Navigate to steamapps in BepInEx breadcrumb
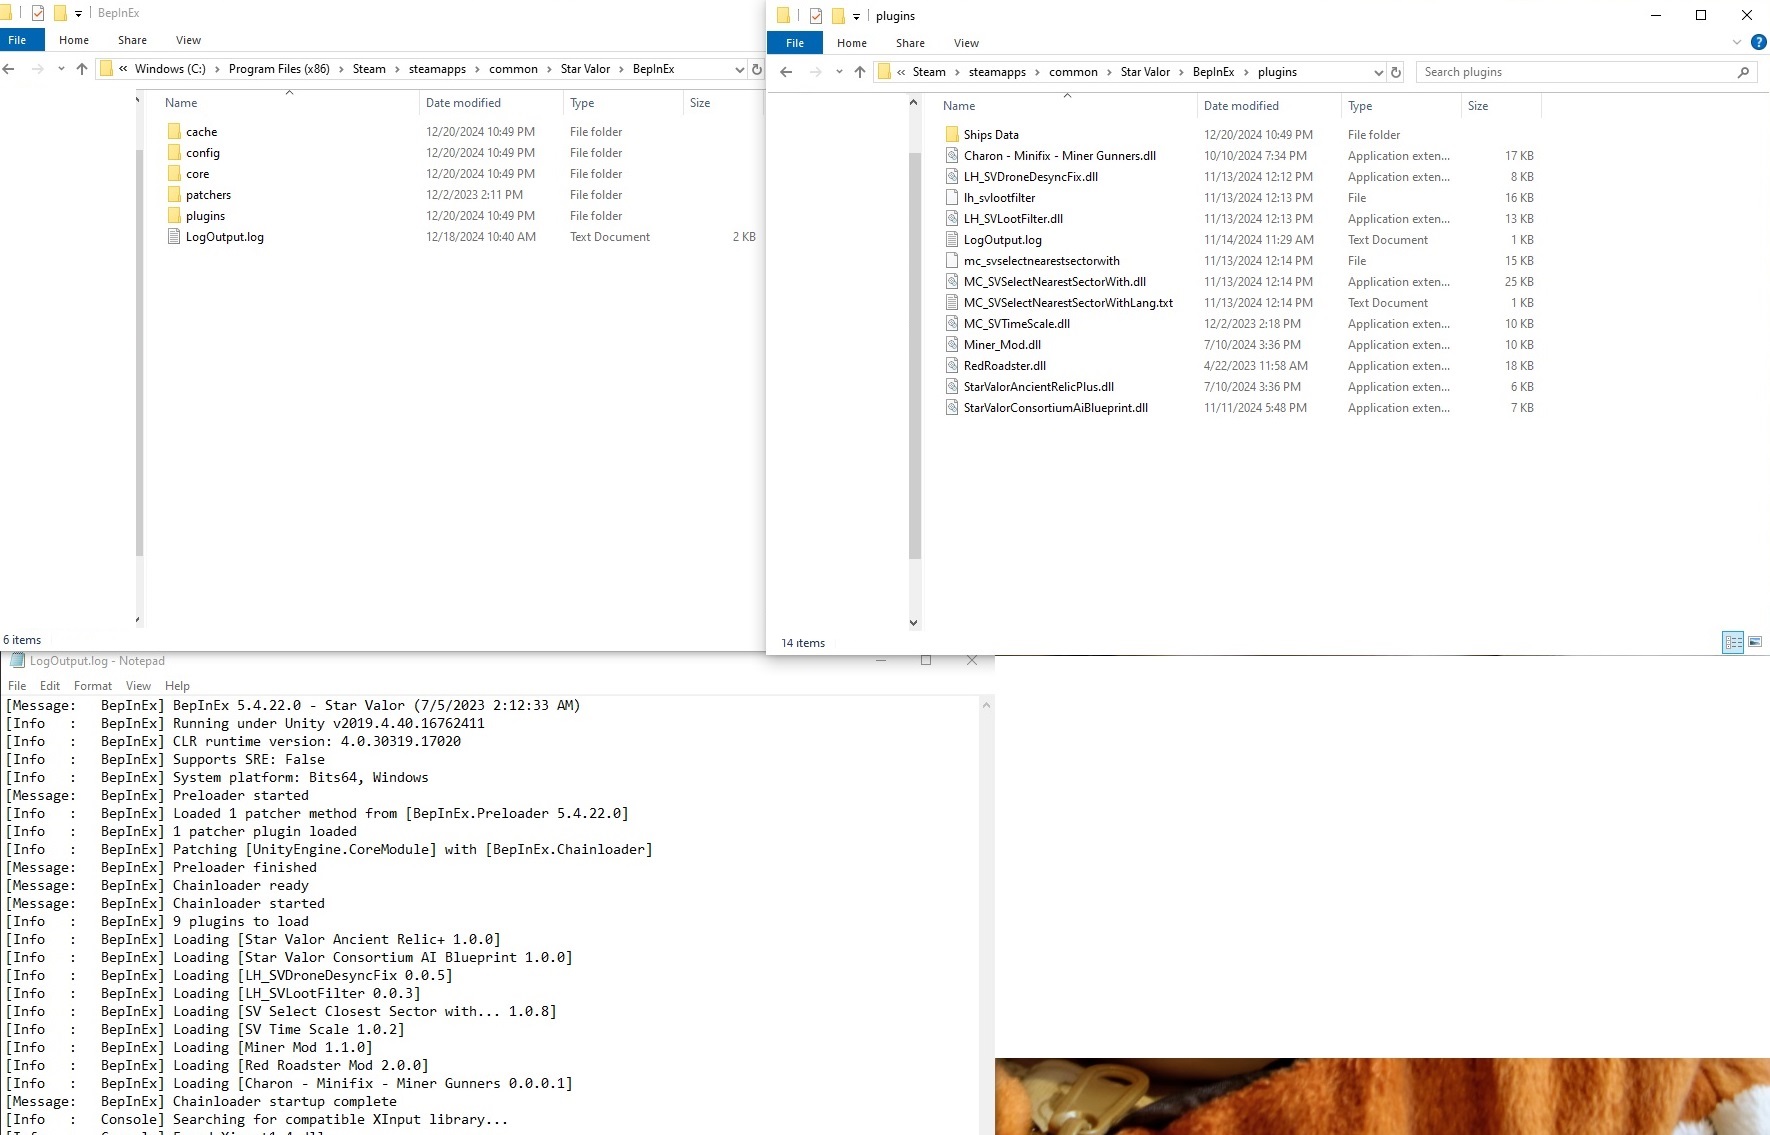This screenshot has width=1770, height=1135. pos(437,69)
